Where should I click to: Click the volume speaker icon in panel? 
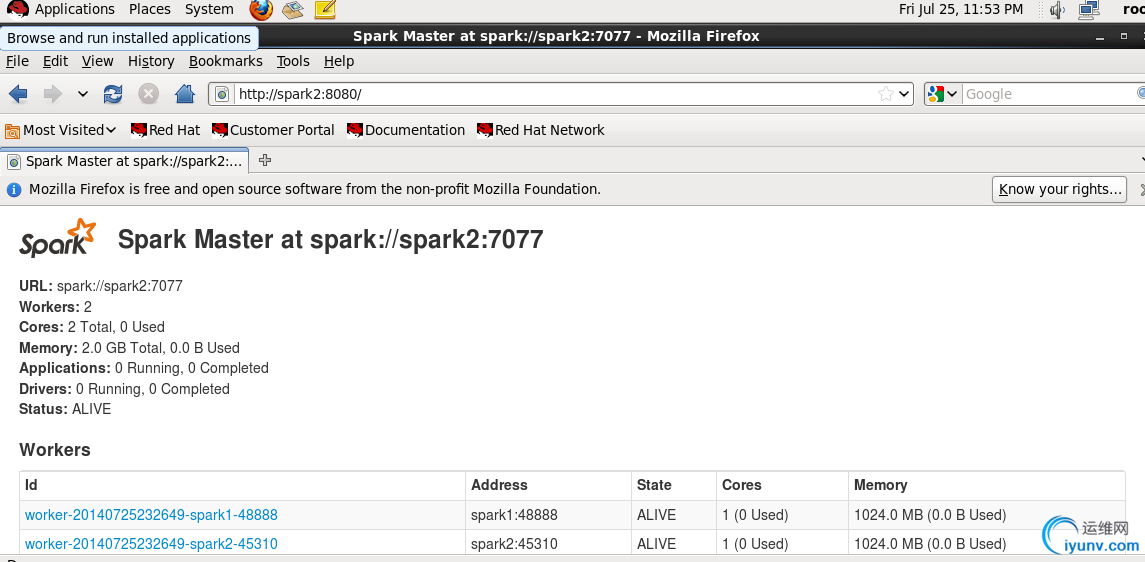tap(1057, 9)
